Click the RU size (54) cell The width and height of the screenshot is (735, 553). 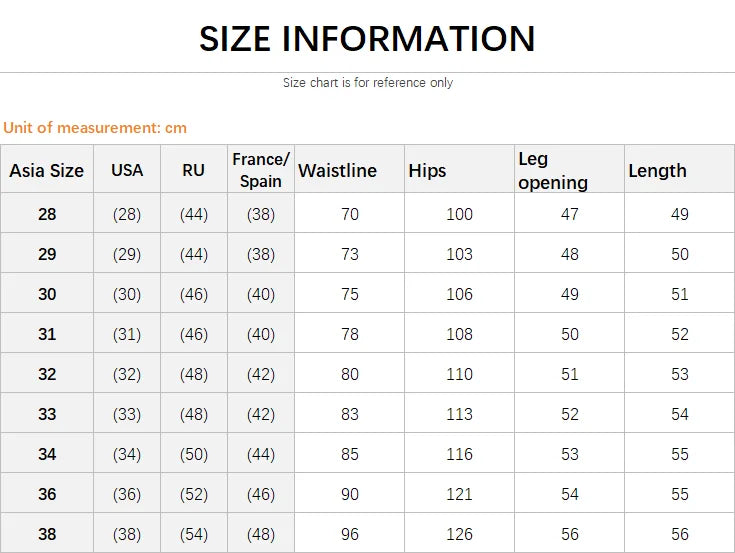pyautogui.click(x=193, y=534)
